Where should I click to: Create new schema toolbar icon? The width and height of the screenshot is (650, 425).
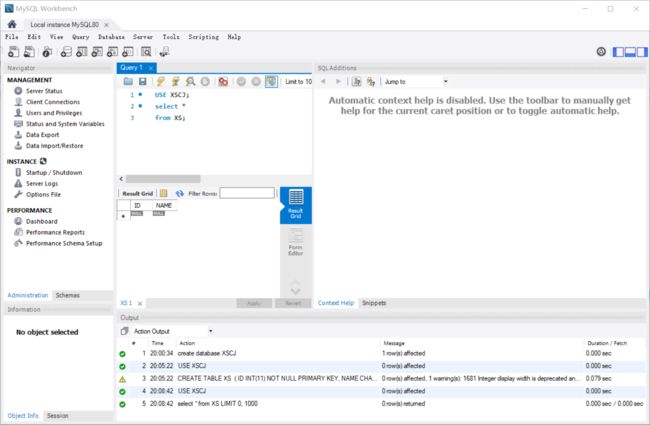point(66,52)
